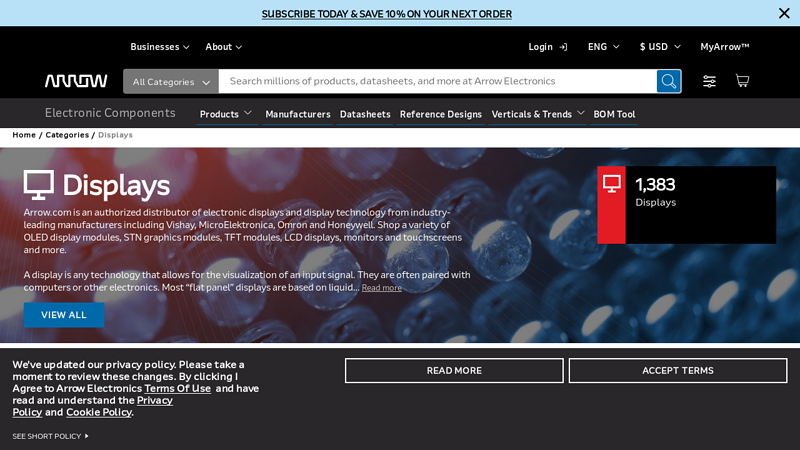
Task: Open the BOM Tool
Action: pos(614,114)
